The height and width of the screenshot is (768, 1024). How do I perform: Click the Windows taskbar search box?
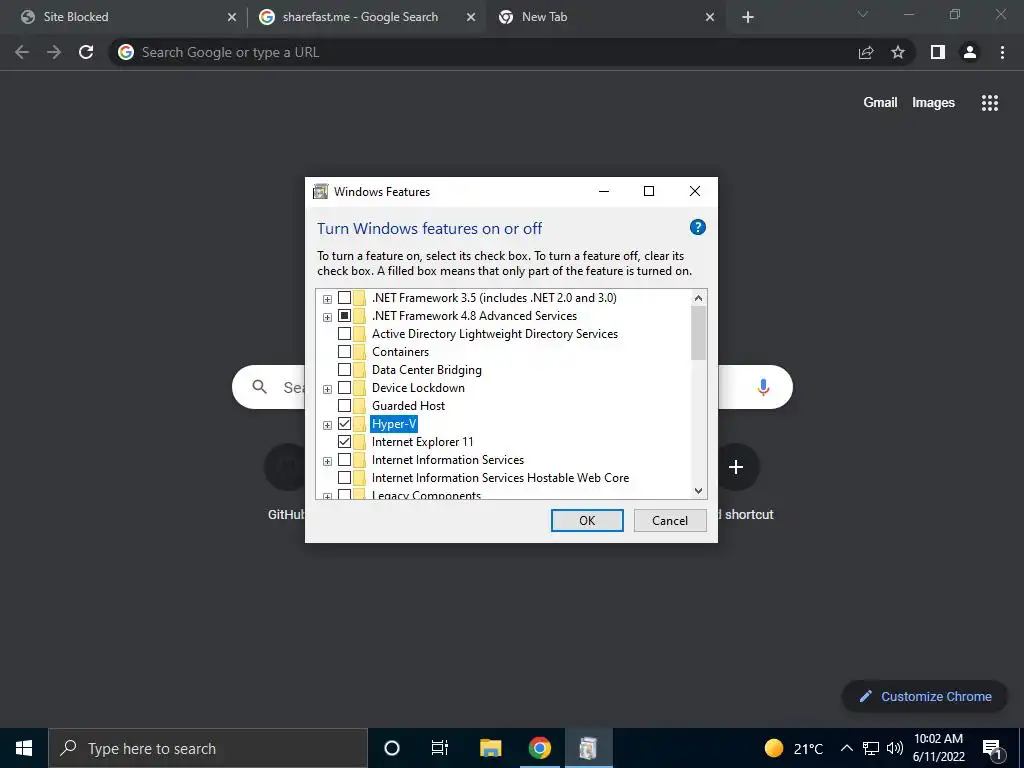pyautogui.click(x=208, y=748)
